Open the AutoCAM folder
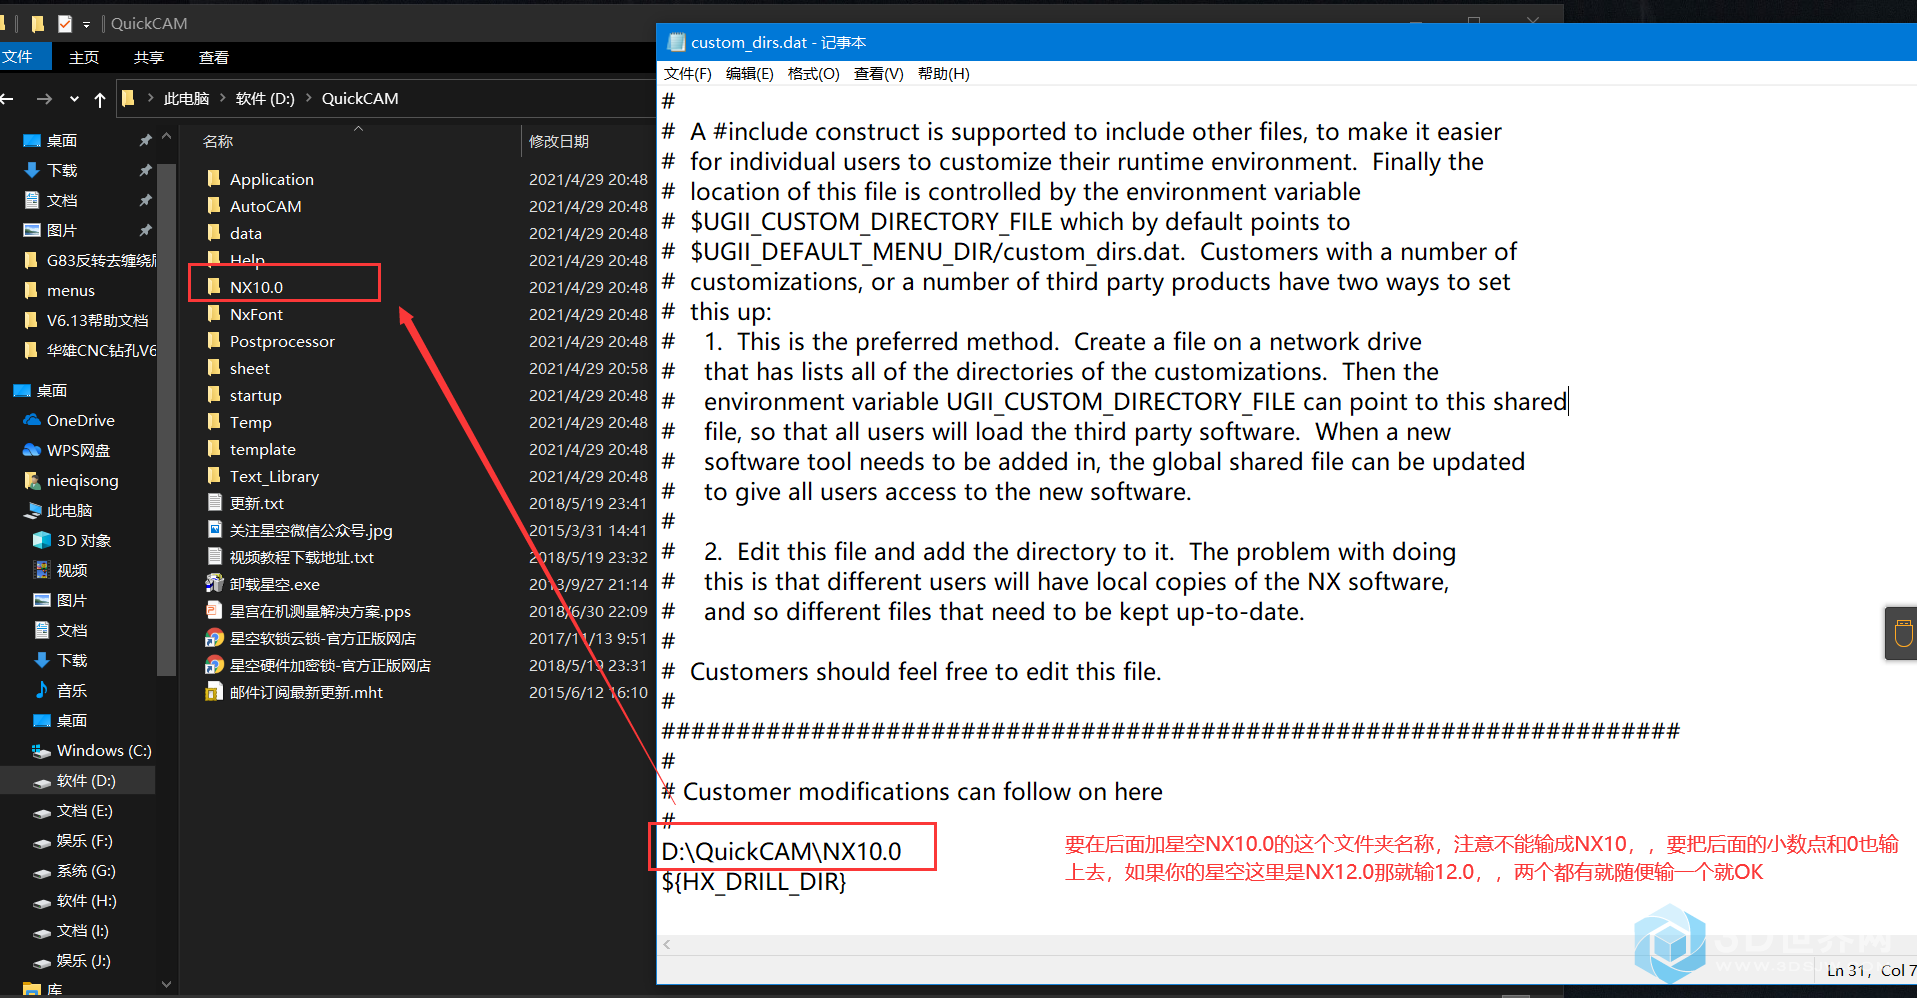The image size is (1917, 998). pyautogui.click(x=265, y=206)
